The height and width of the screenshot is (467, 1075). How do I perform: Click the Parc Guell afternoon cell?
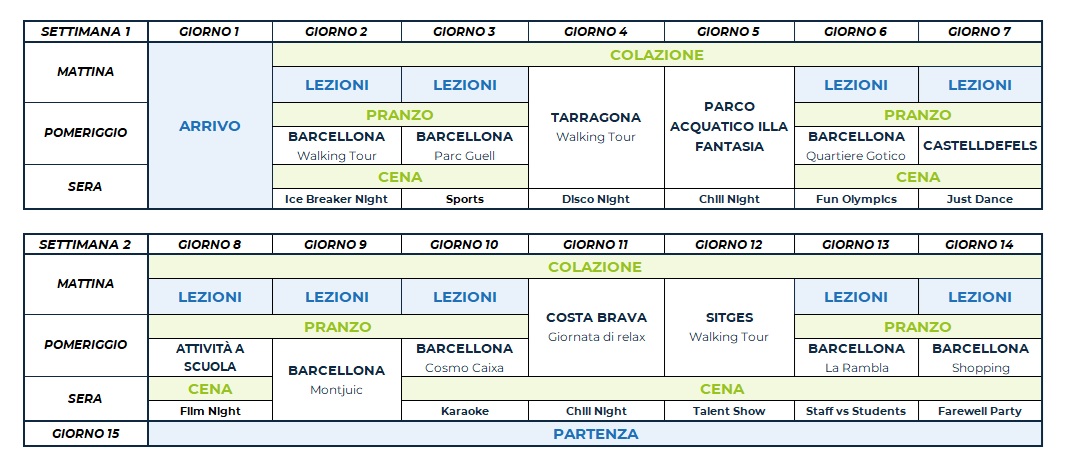[465, 146]
